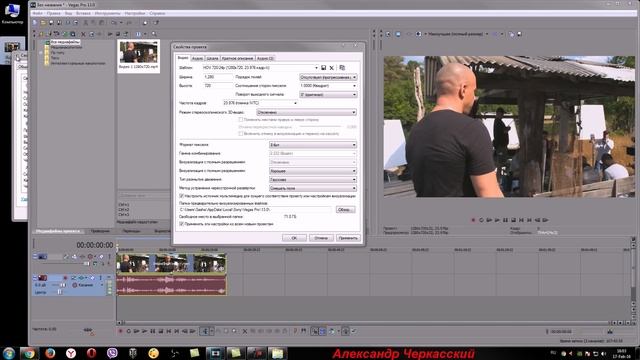Click Stop in the preview window transport

[513, 220]
